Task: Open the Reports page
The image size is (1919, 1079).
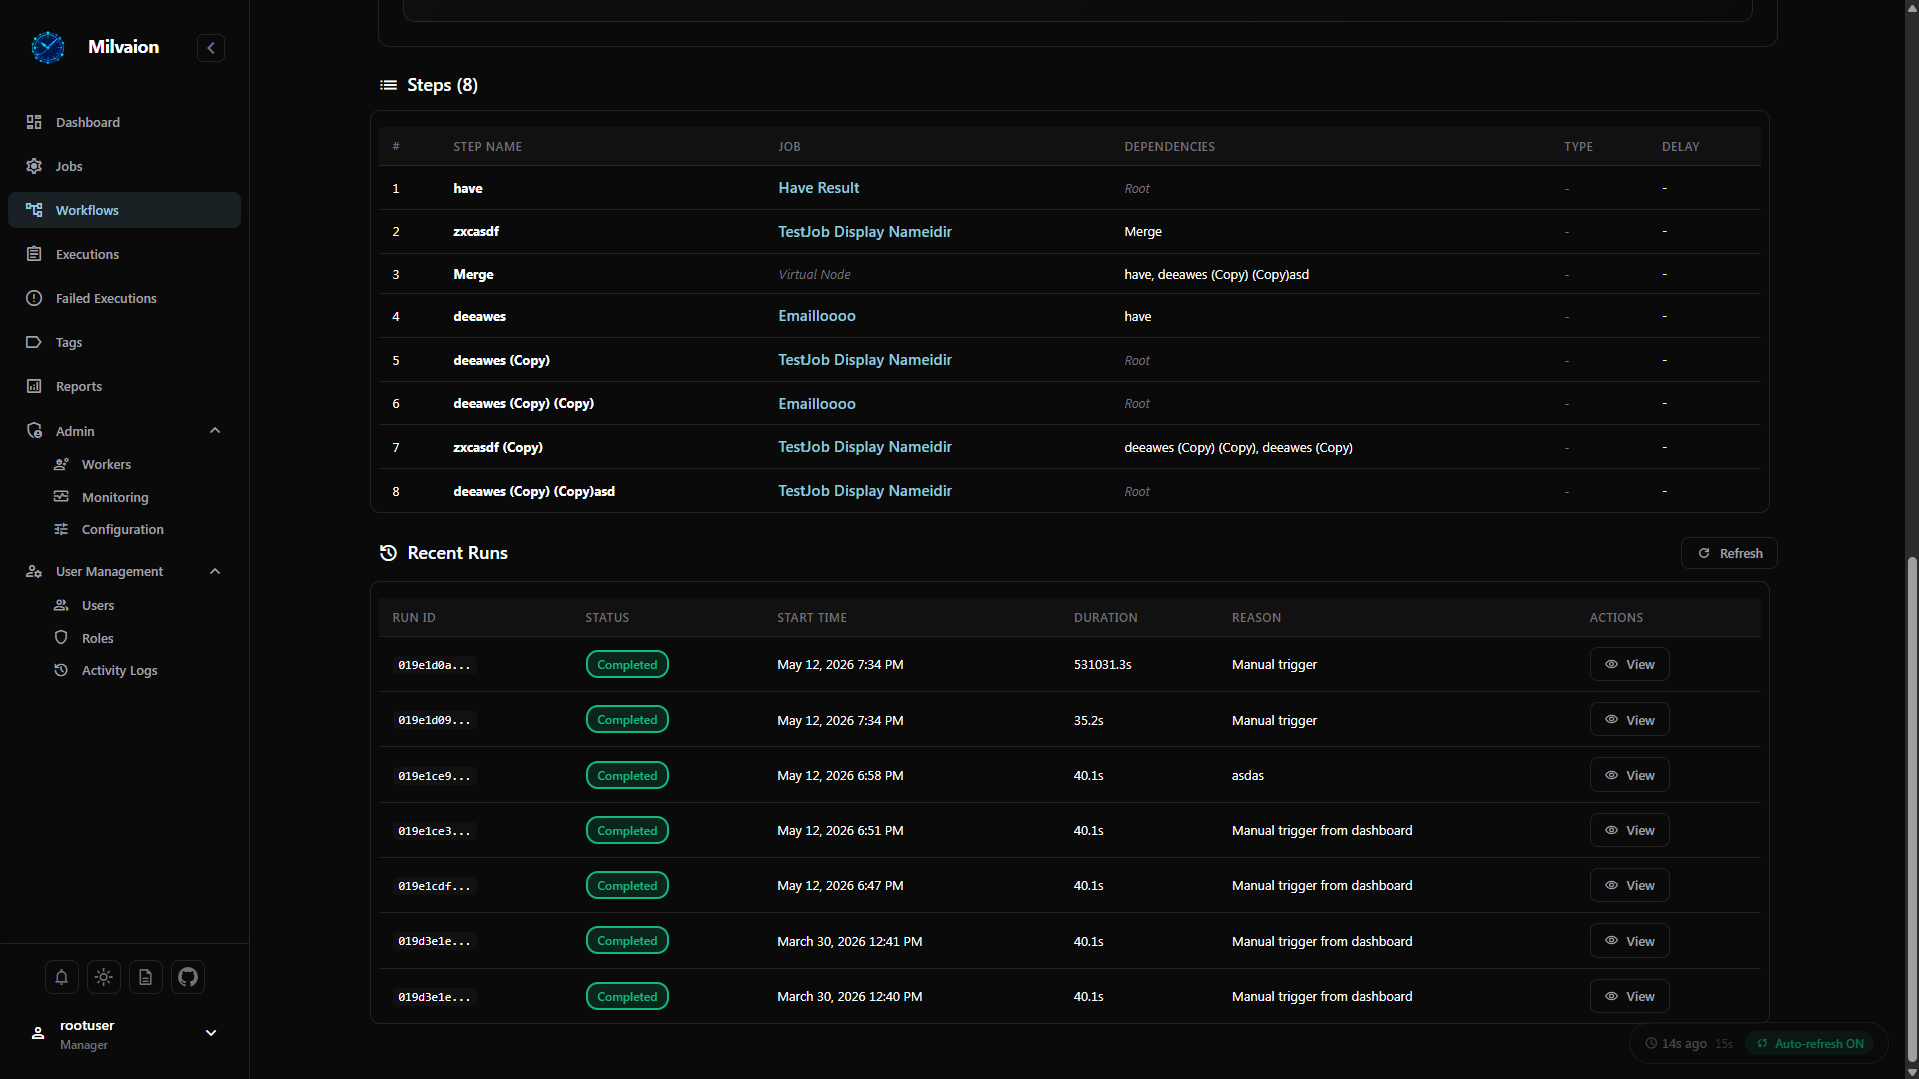Action: click(124, 386)
